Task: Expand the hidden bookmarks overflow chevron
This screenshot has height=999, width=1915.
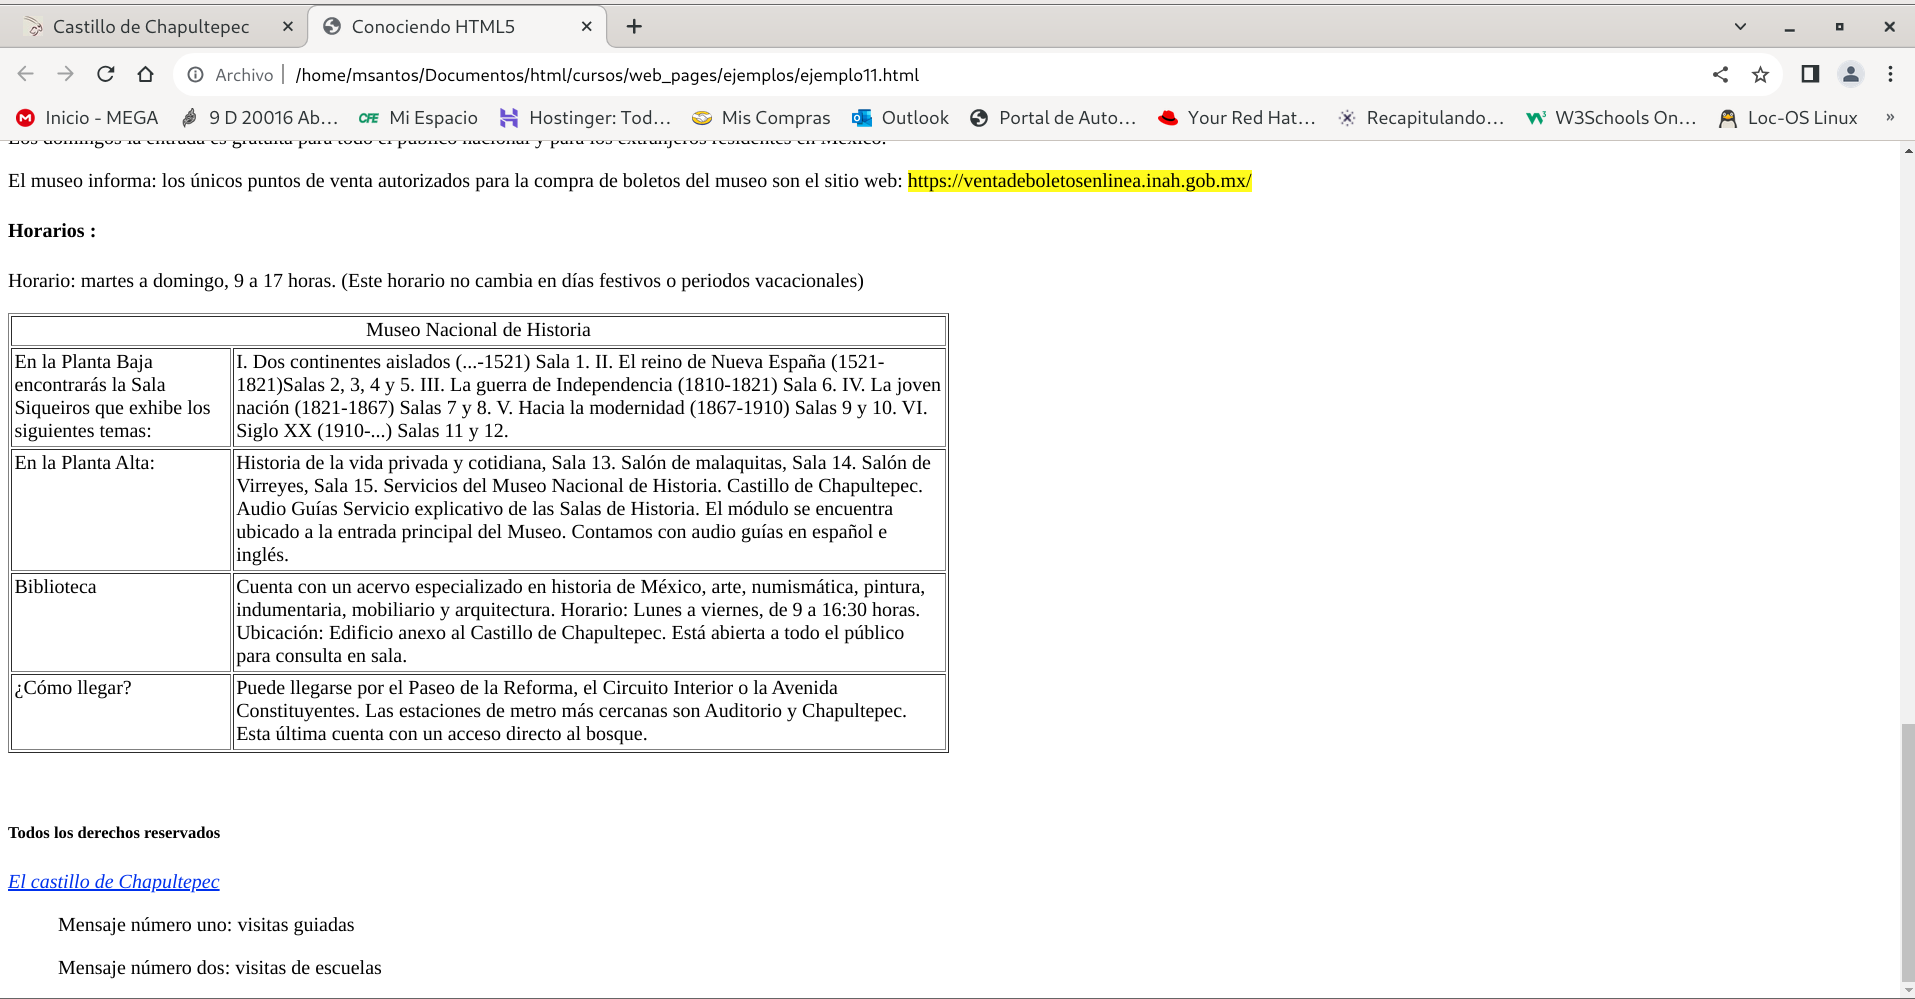Action: pos(1889,118)
